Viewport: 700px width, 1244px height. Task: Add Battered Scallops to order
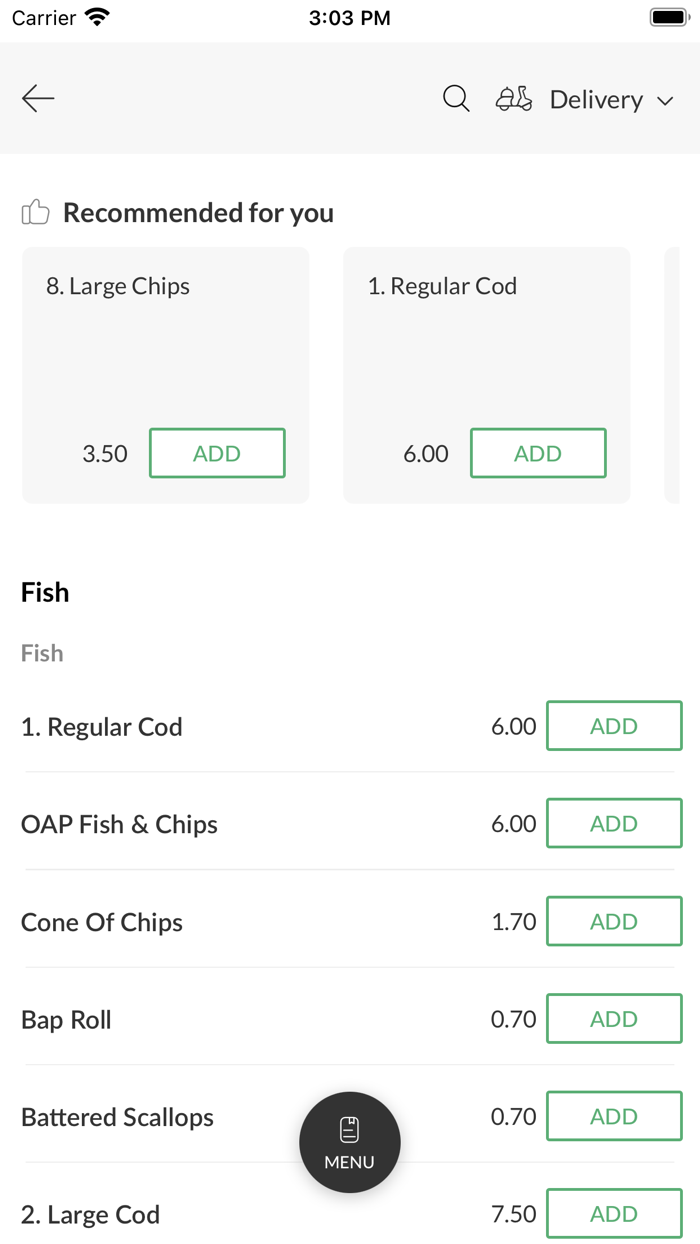613,1116
